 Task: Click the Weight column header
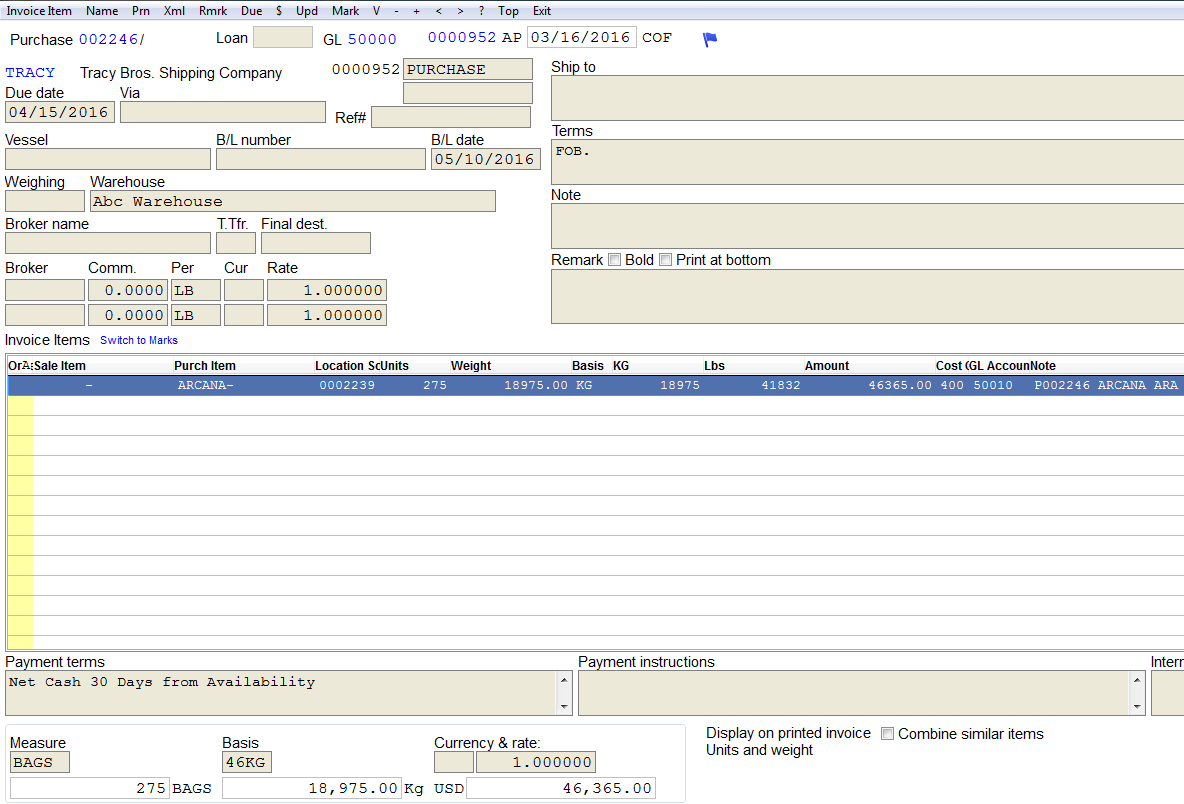470,365
